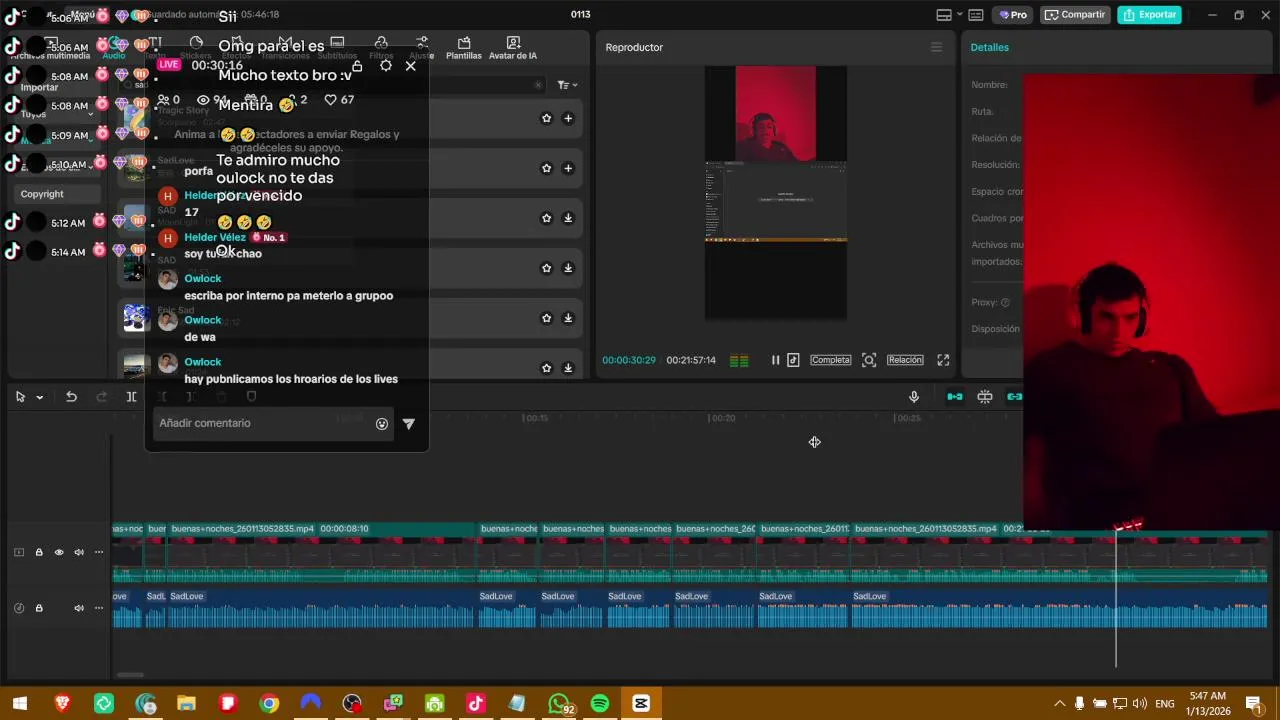The height and width of the screenshot is (720, 1280).
Task: Click the heart likes counter showing 67
Action: point(339,100)
